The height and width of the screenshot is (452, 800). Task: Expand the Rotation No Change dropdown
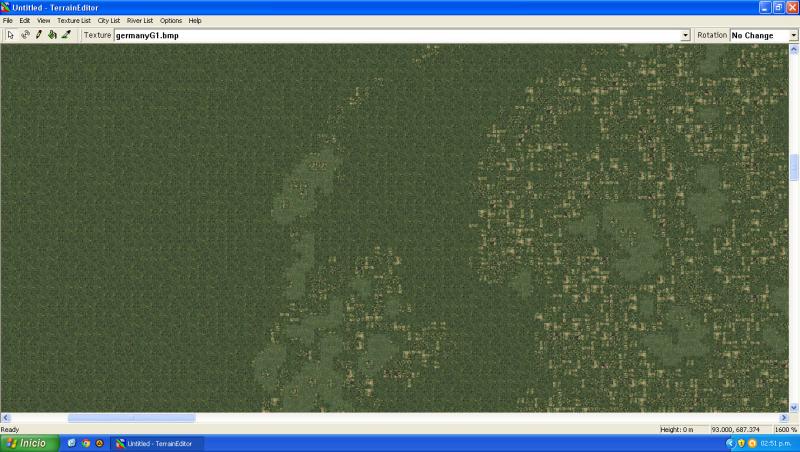click(x=793, y=35)
